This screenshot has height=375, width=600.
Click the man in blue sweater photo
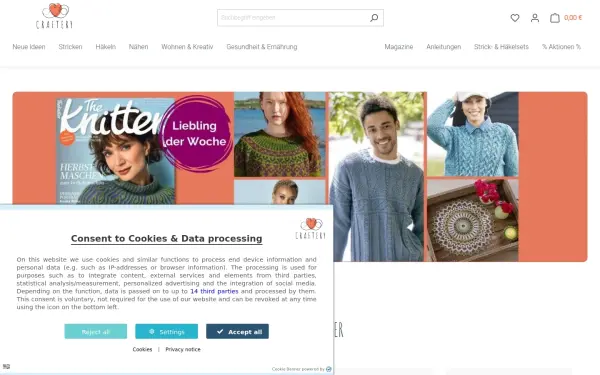(377, 176)
